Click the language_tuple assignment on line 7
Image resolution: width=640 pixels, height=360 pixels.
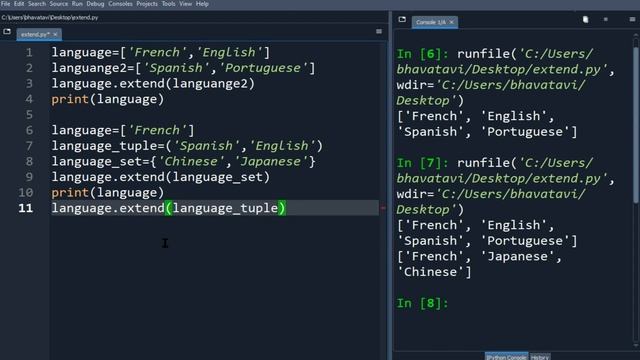pos(187,146)
